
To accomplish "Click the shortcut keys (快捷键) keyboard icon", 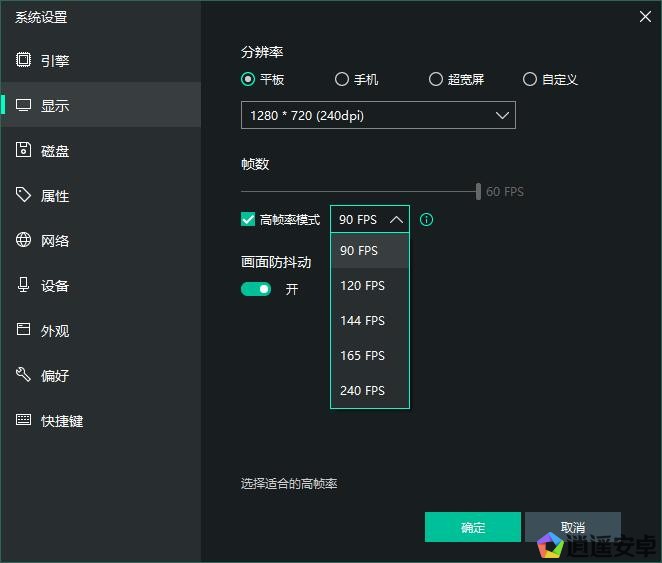I will click(x=23, y=420).
